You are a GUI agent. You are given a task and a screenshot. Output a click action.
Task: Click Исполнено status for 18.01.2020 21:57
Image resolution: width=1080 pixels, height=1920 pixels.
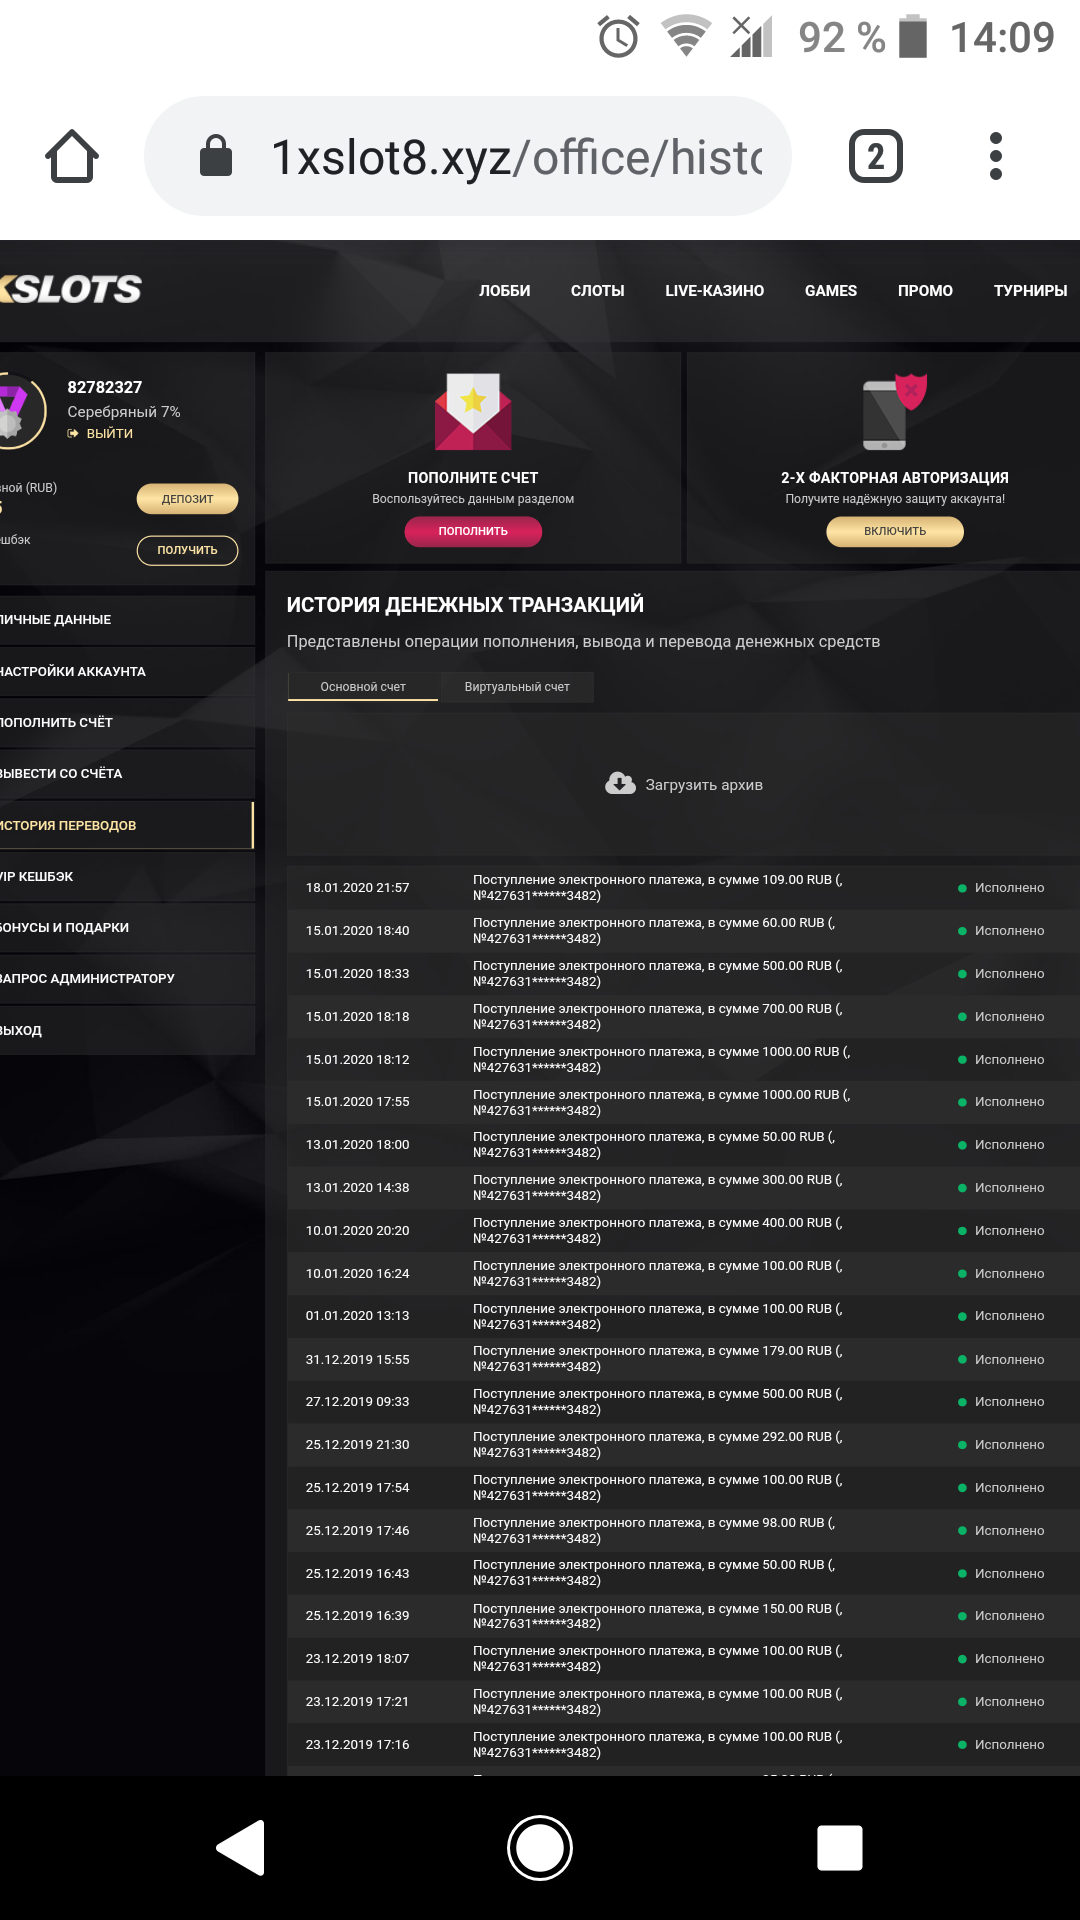tap(1001, 888)
